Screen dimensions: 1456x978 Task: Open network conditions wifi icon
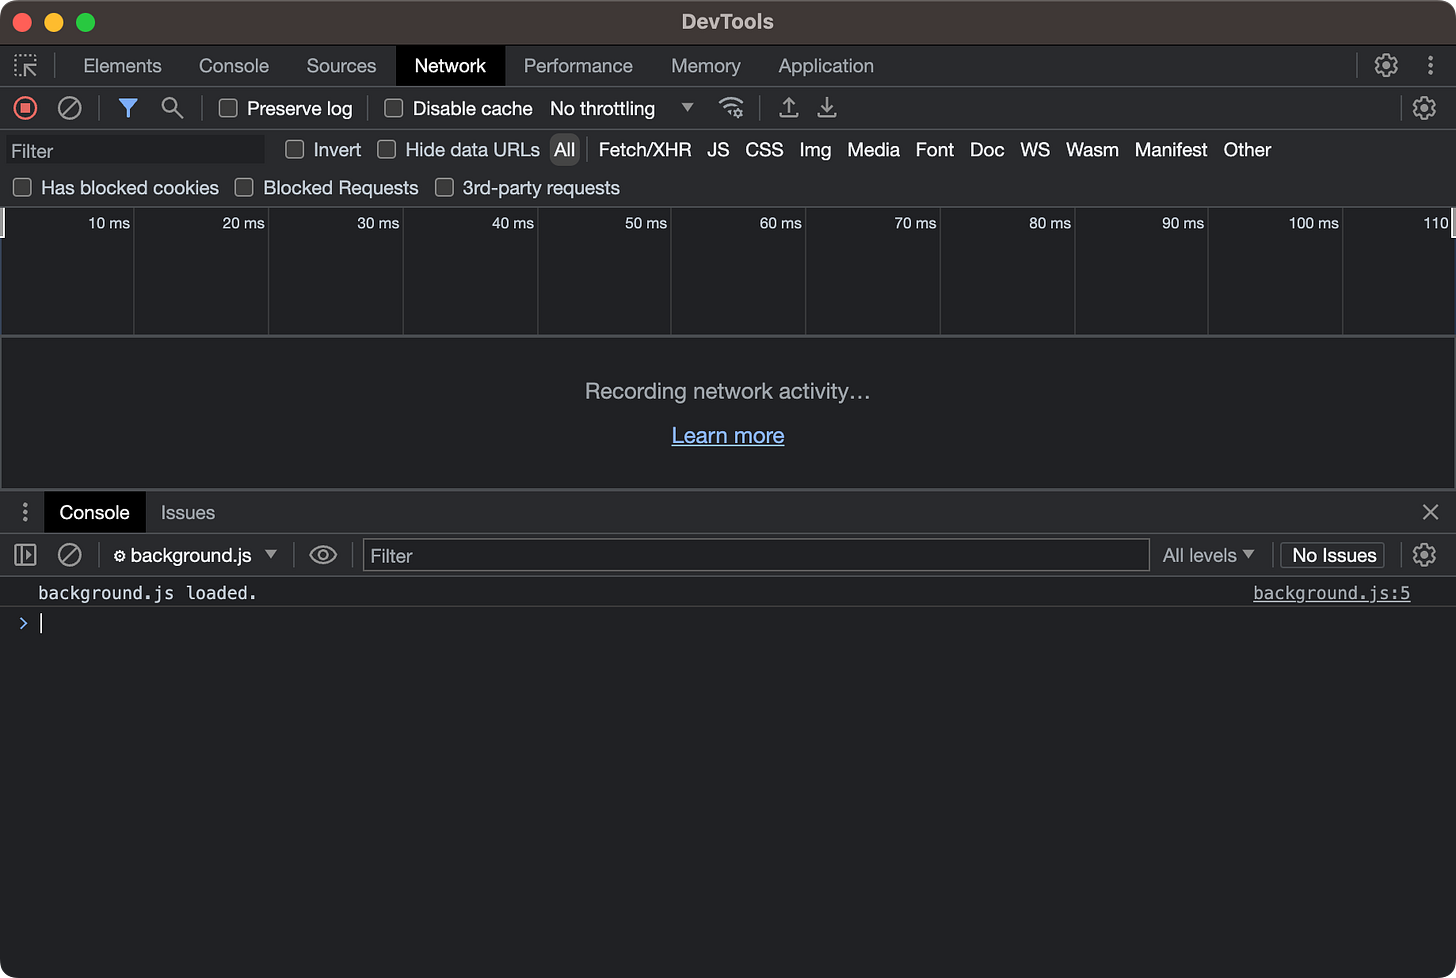(x=731, y=108)
